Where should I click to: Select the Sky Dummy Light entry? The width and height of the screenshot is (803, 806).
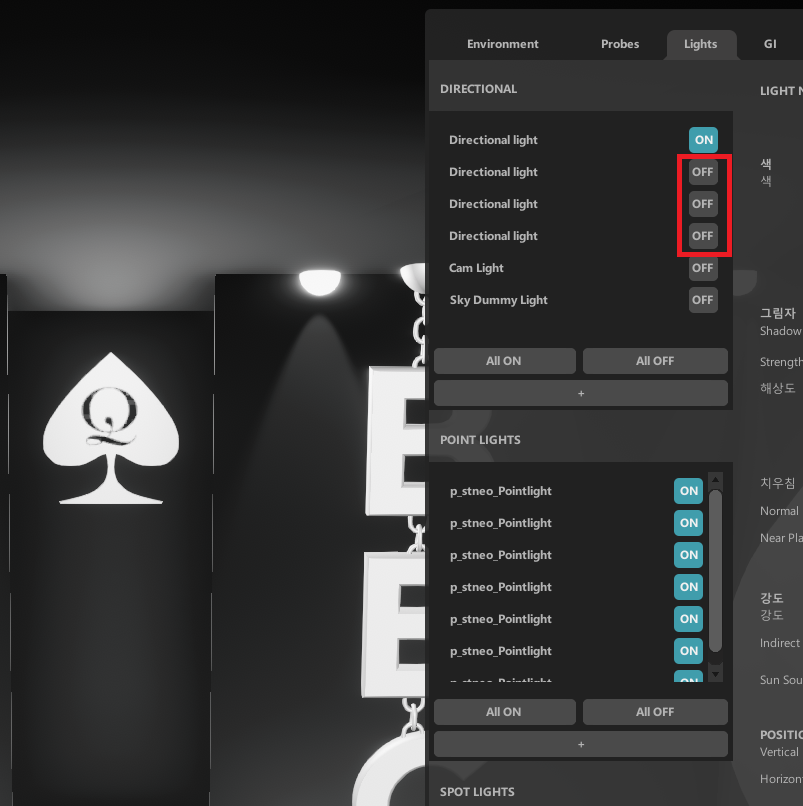point(498,300)
